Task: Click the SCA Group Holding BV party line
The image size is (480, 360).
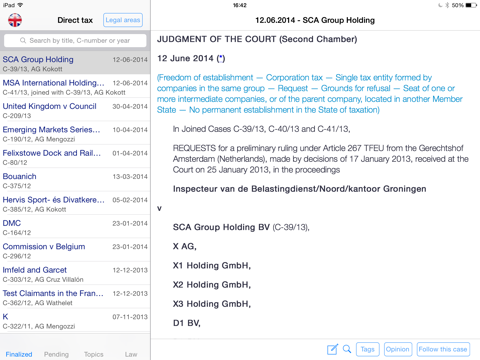Action: [241, 227]
